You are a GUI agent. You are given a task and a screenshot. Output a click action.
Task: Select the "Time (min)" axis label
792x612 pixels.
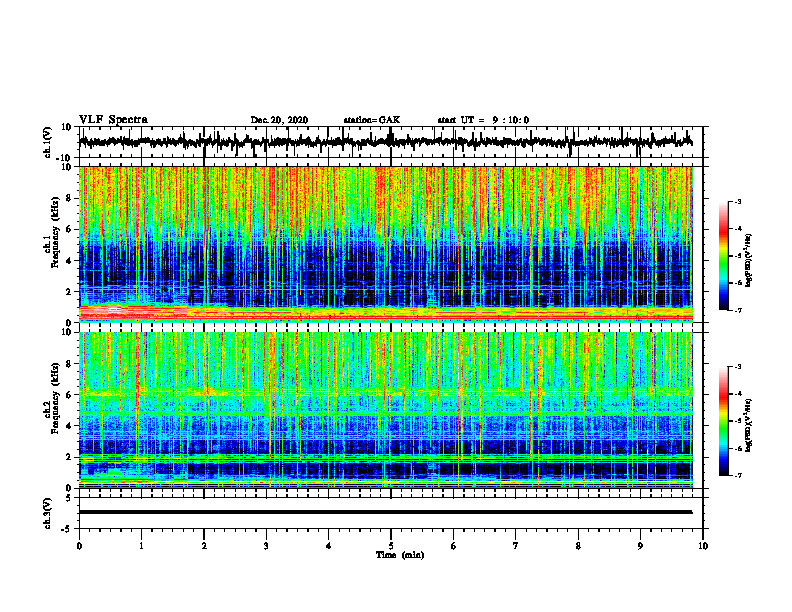(x=400, y=555)
